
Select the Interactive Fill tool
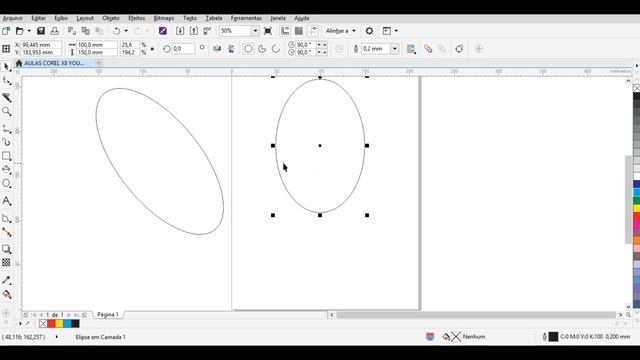click(x=7, y=294)
